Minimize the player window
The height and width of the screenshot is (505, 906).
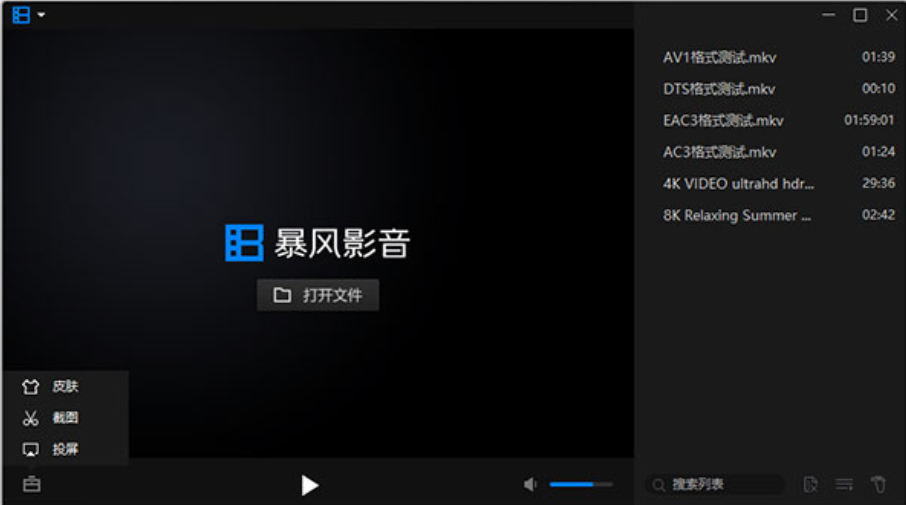click(x=829, y=15)
